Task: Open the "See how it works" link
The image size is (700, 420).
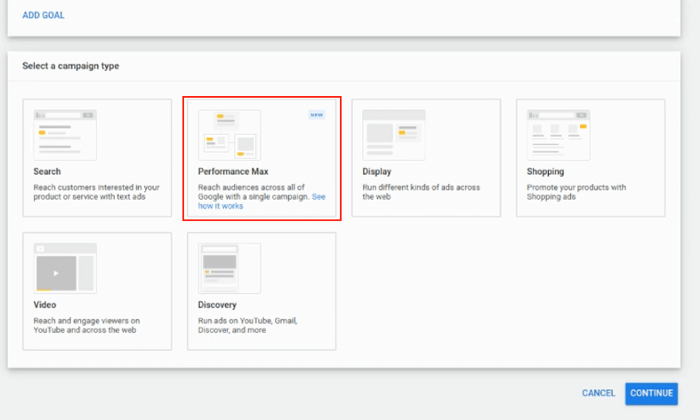Action: [220, 204]
